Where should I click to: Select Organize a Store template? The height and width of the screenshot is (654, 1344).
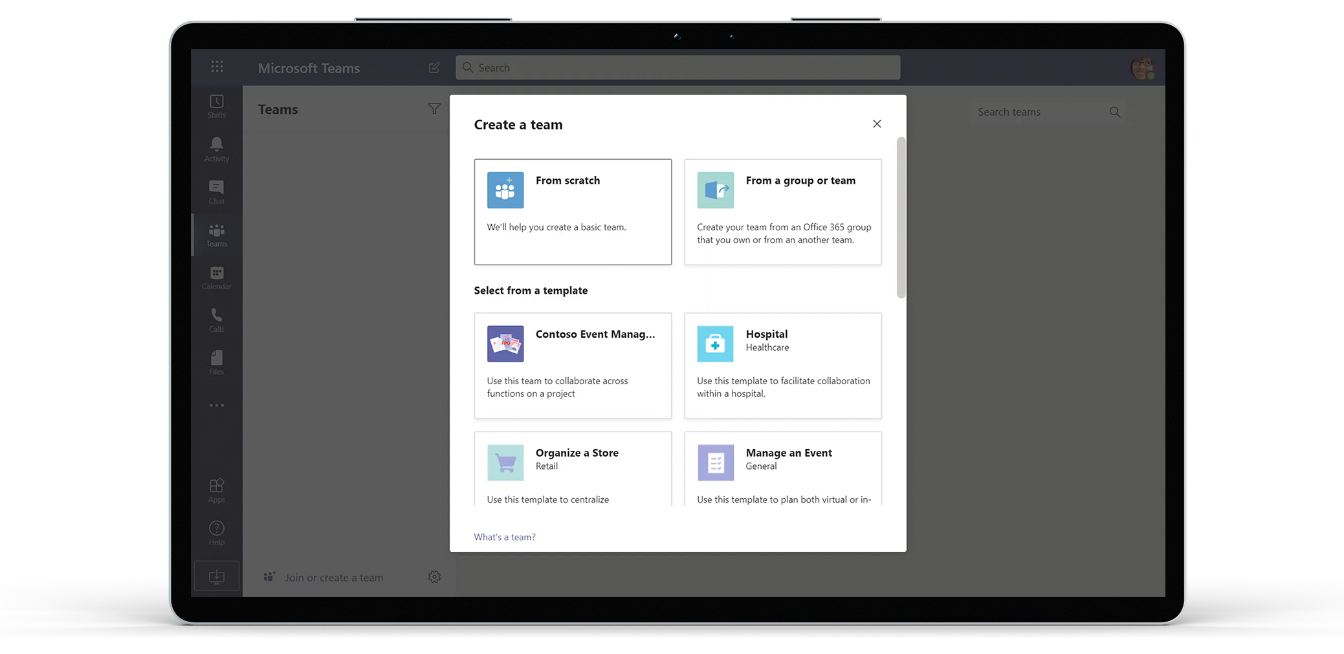tap(573, 468)
